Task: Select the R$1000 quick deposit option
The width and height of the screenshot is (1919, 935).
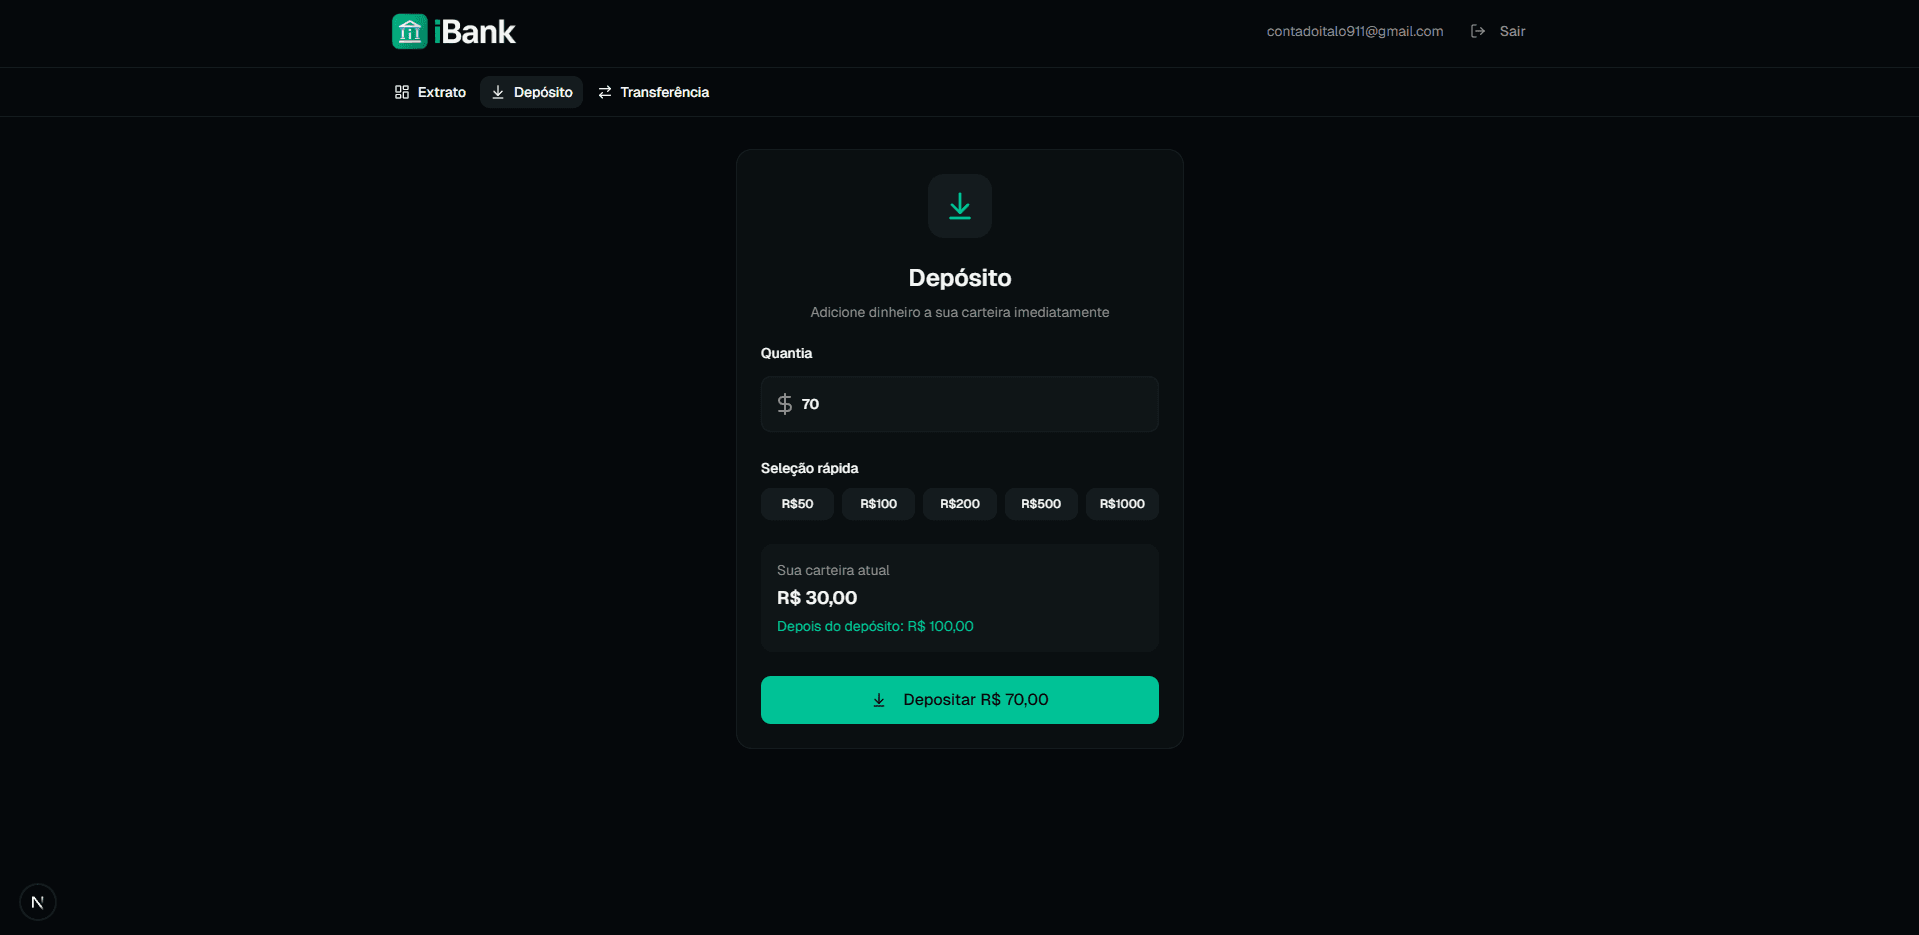Action: pos(1121,504)
